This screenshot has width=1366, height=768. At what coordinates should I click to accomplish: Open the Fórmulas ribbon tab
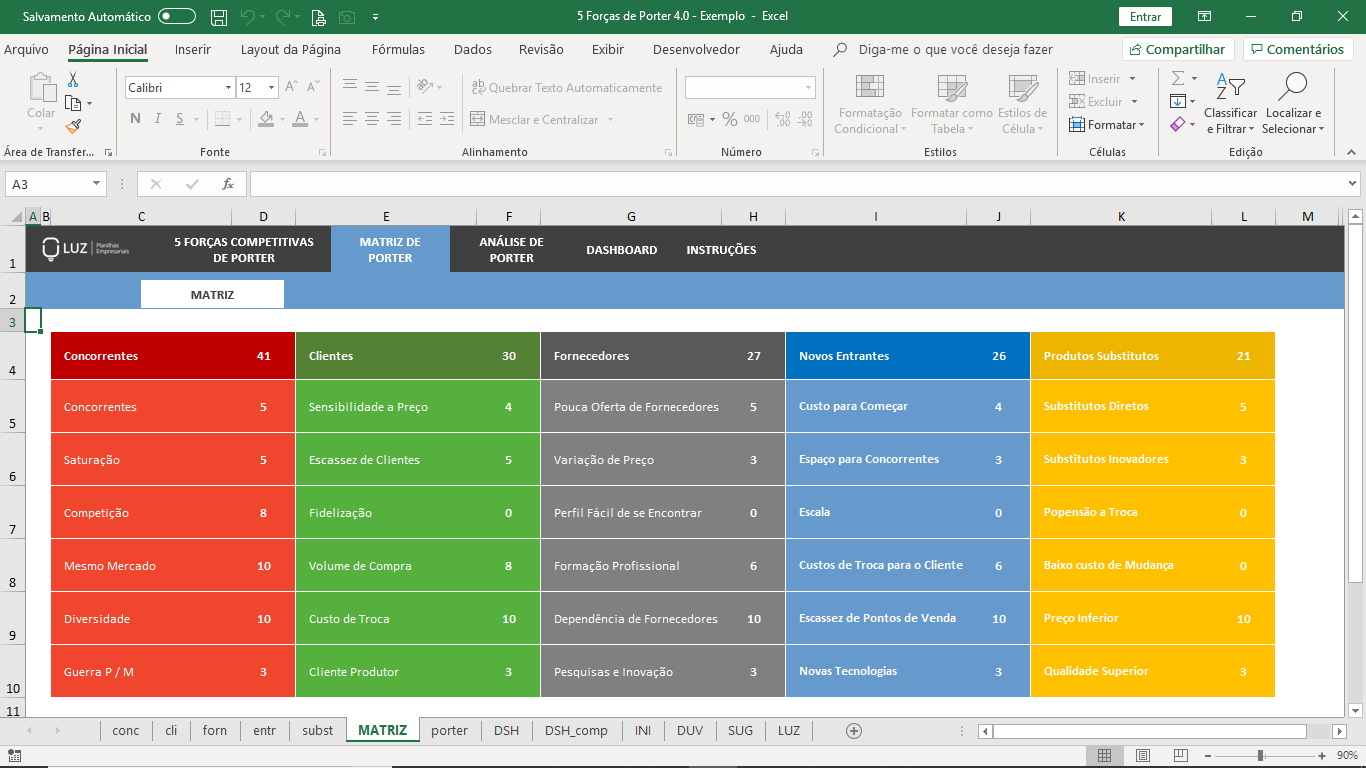[398, 49]
